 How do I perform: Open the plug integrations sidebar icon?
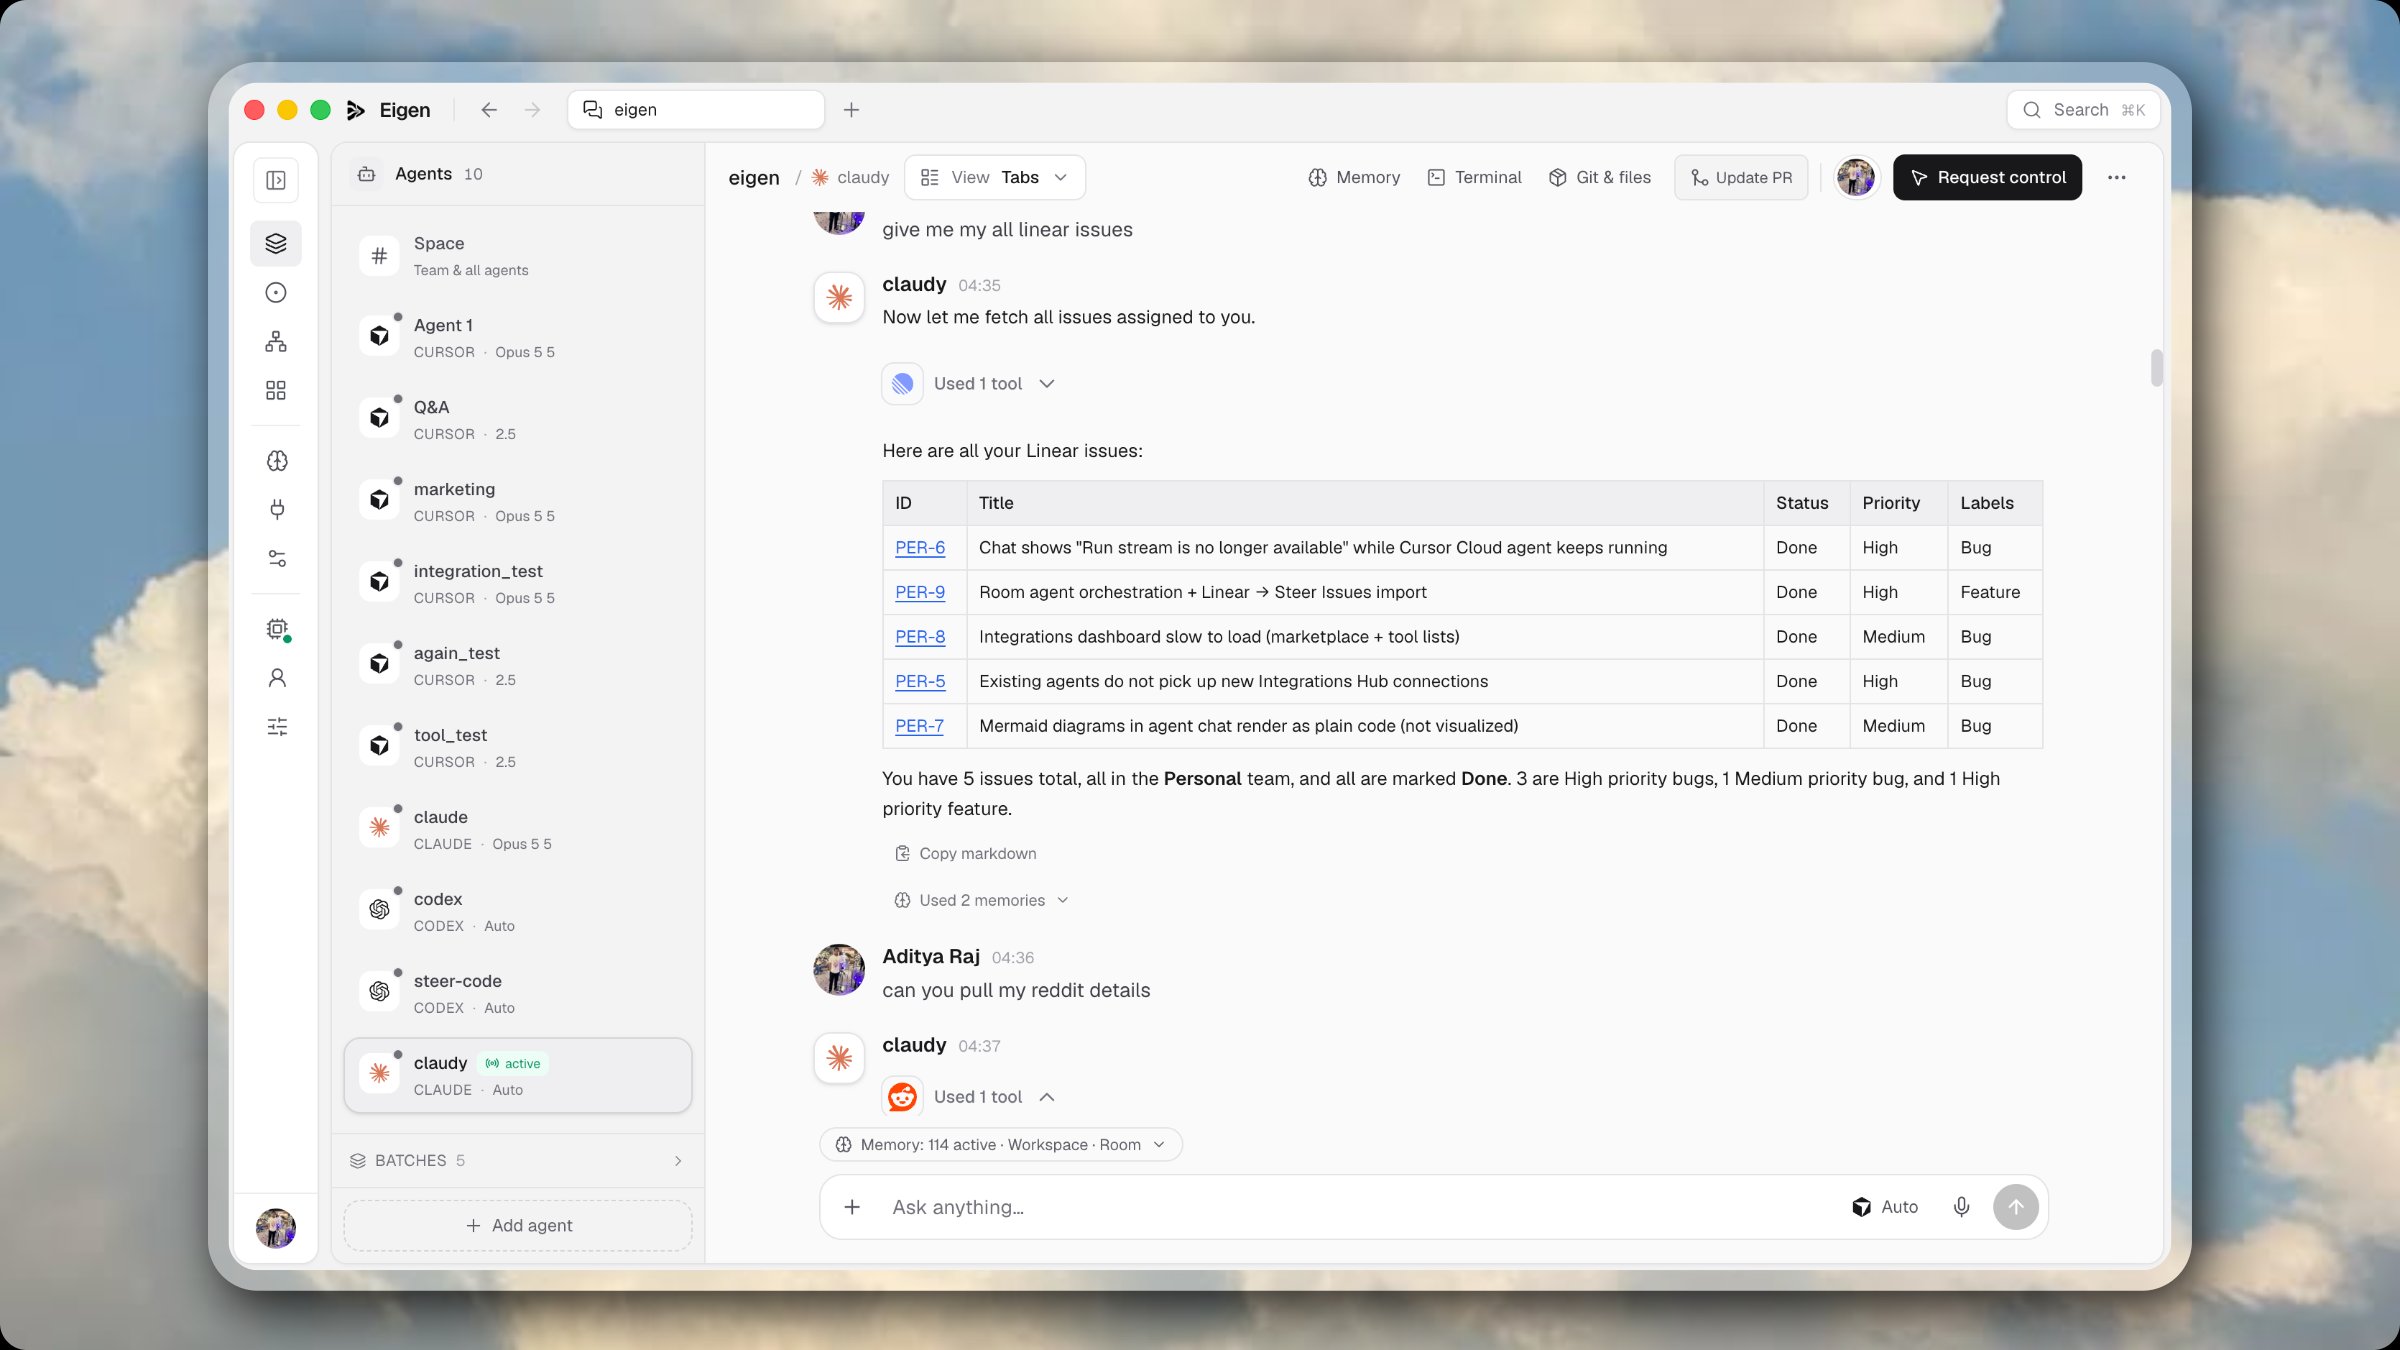point(277,509)
